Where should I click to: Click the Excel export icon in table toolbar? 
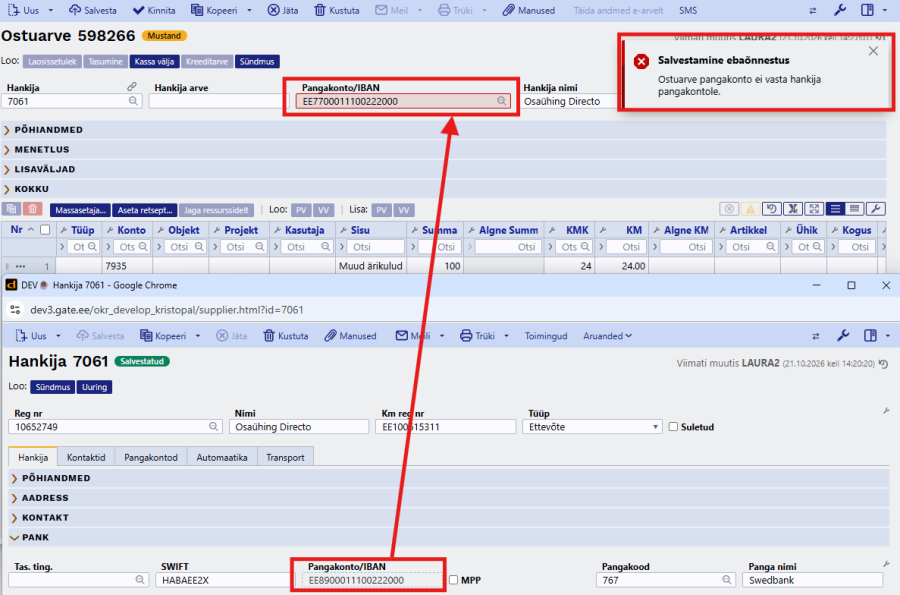pos(793,209)
